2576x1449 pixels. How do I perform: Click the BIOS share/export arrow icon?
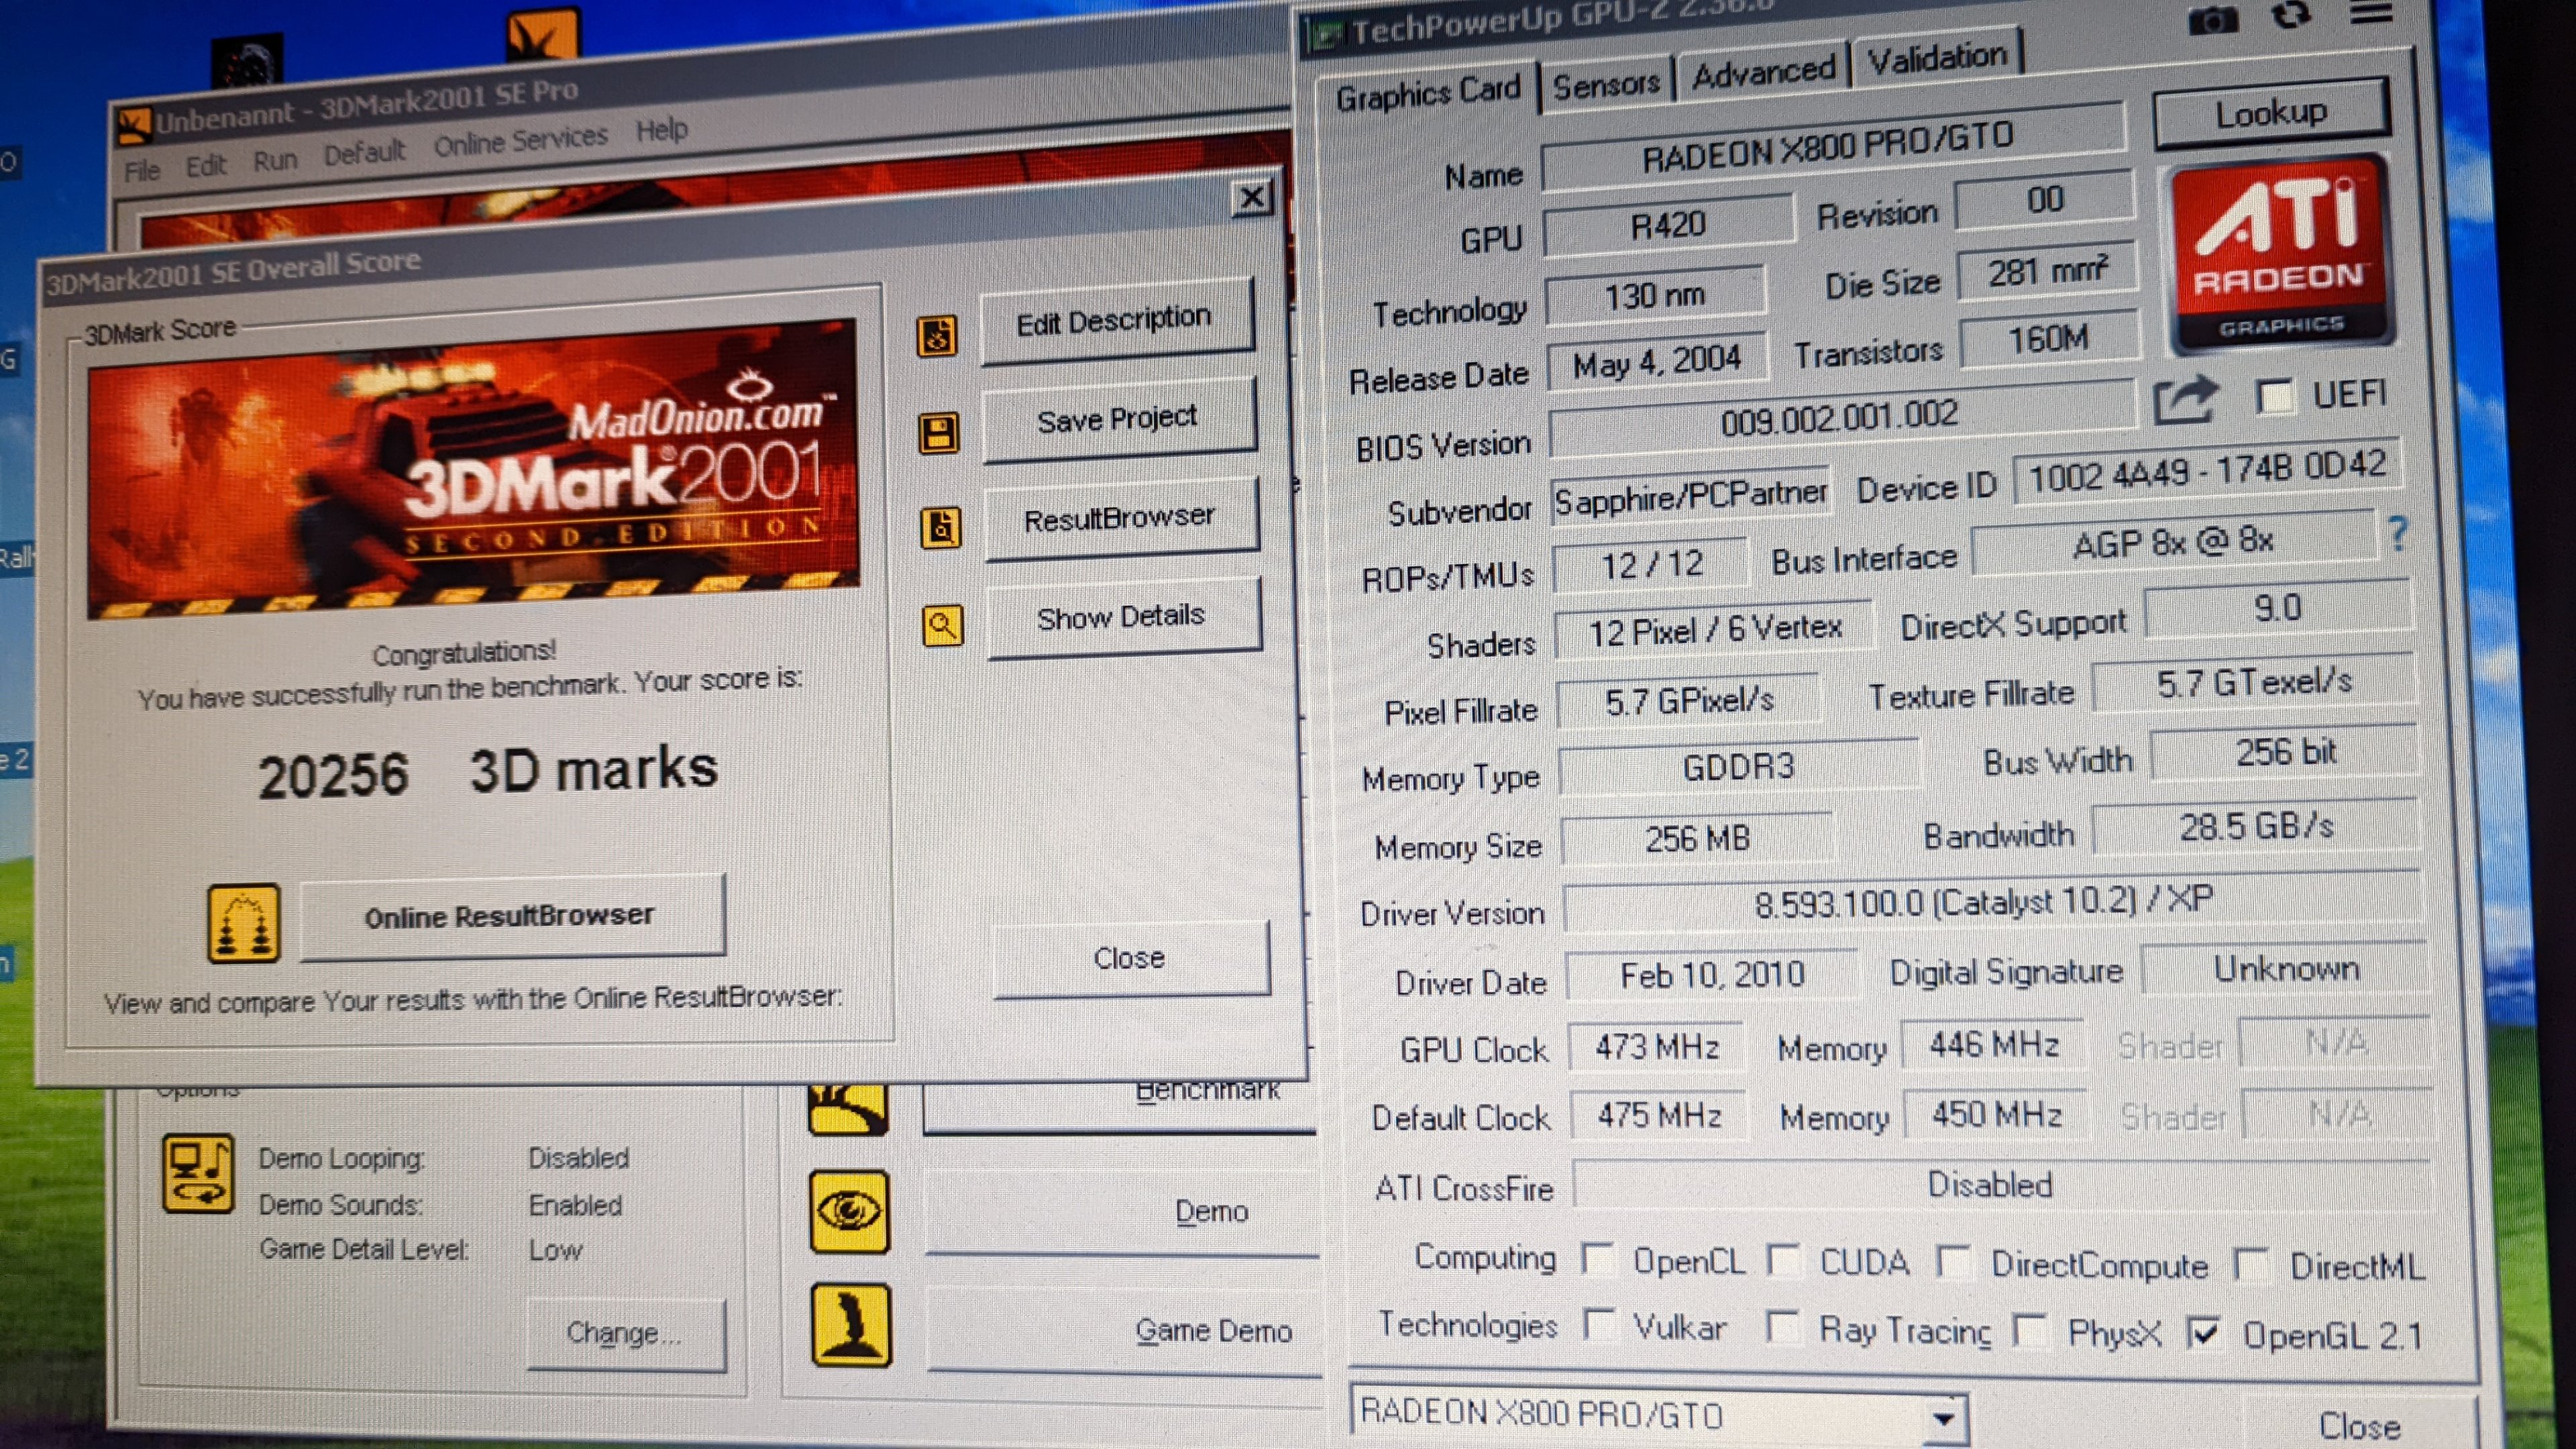(x=2186, y=400)
